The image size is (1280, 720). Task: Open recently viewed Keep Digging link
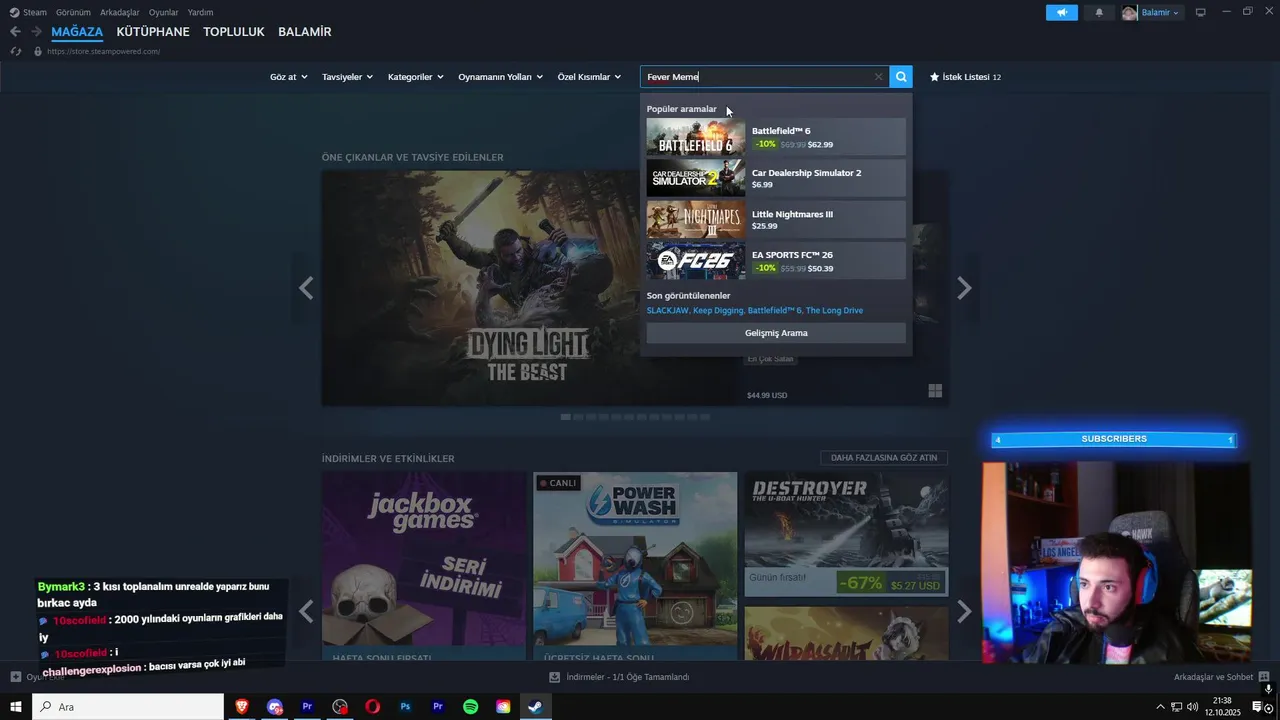[x=718, y=311]
